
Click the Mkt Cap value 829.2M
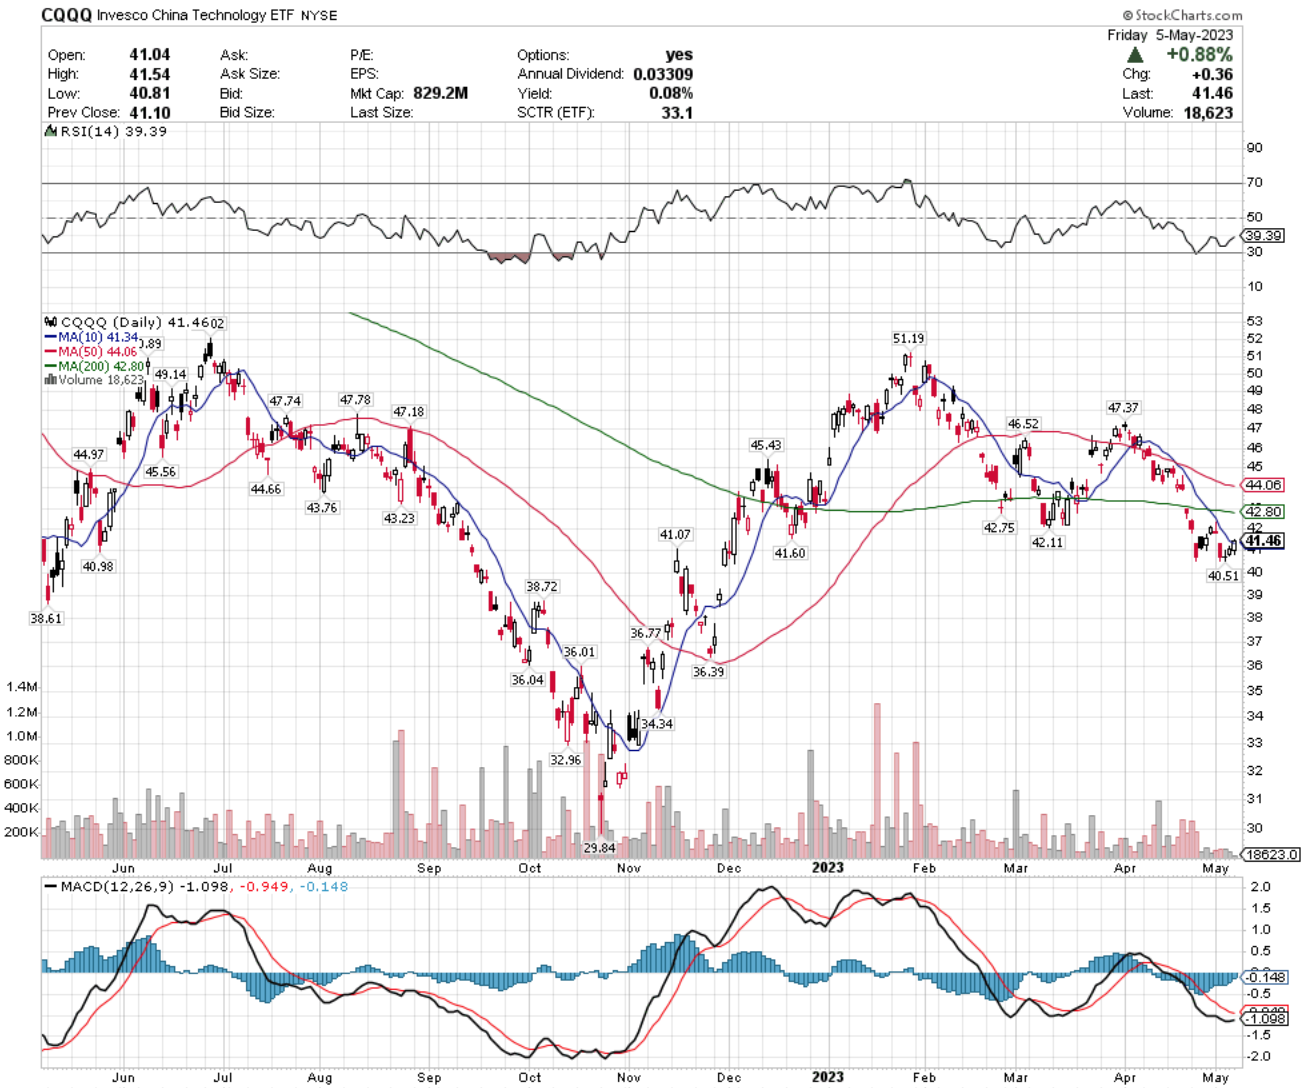(x=440, y=93)
